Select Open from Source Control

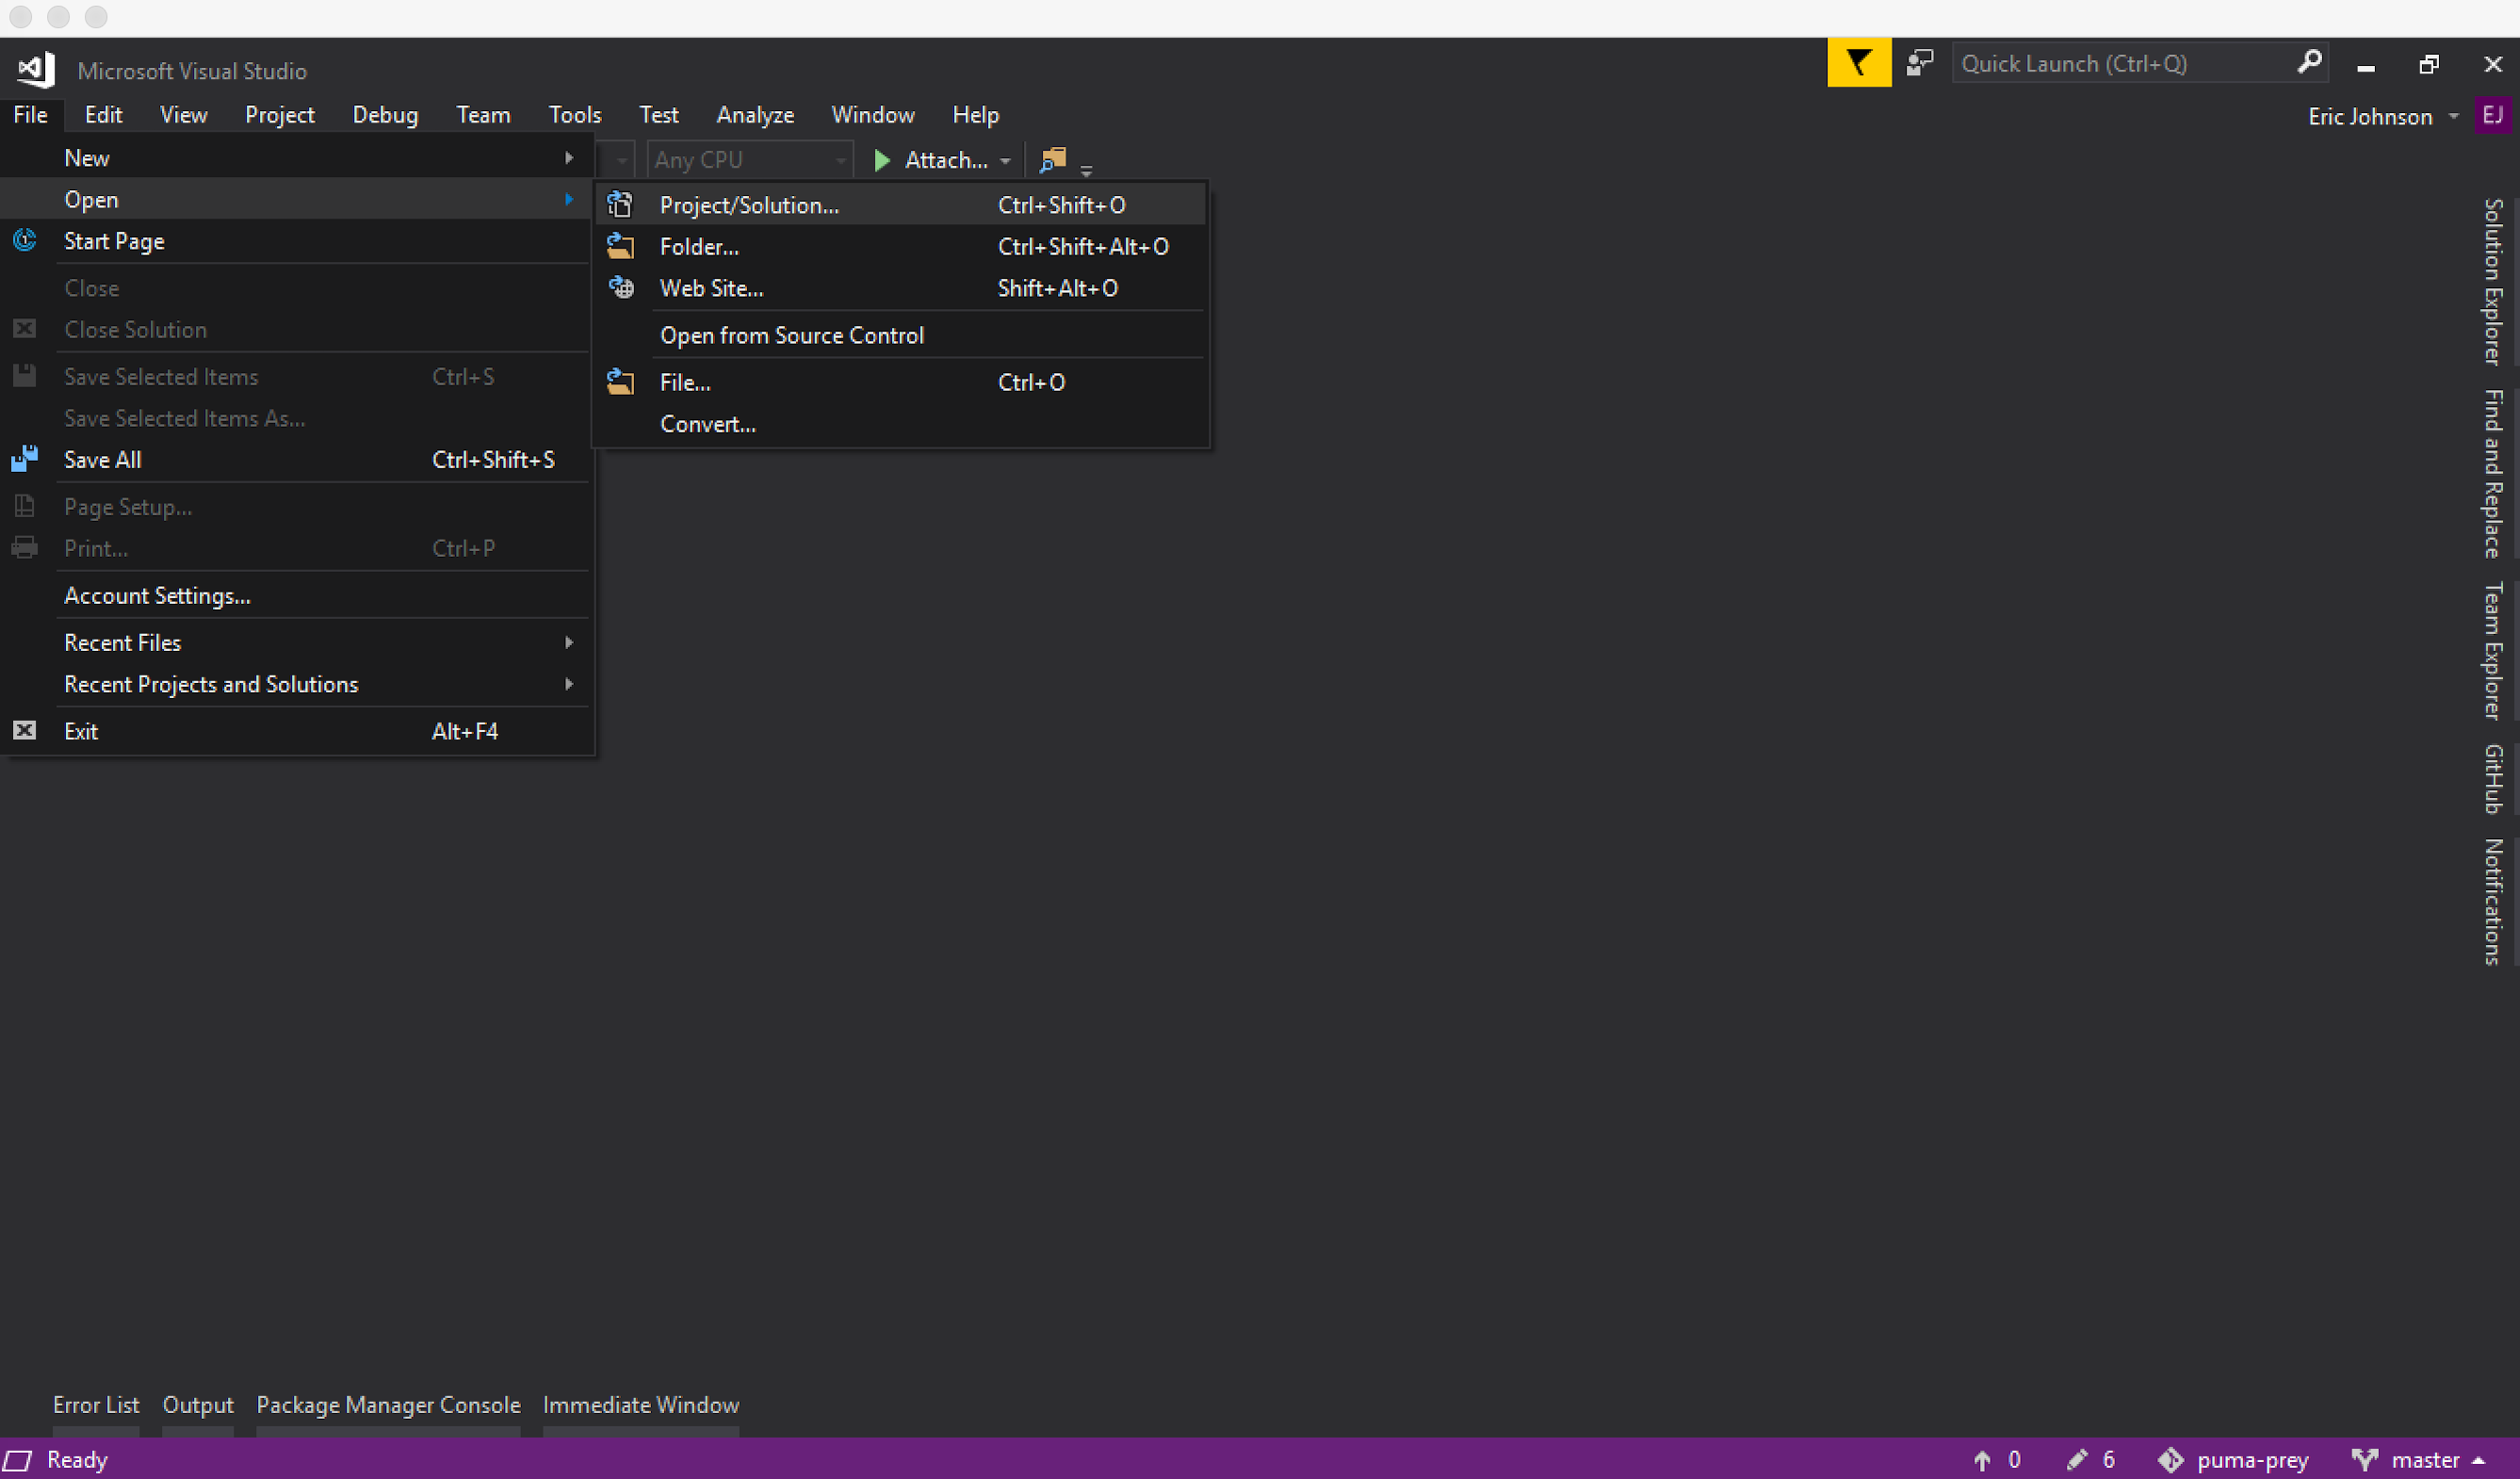[x=792, y=334]
